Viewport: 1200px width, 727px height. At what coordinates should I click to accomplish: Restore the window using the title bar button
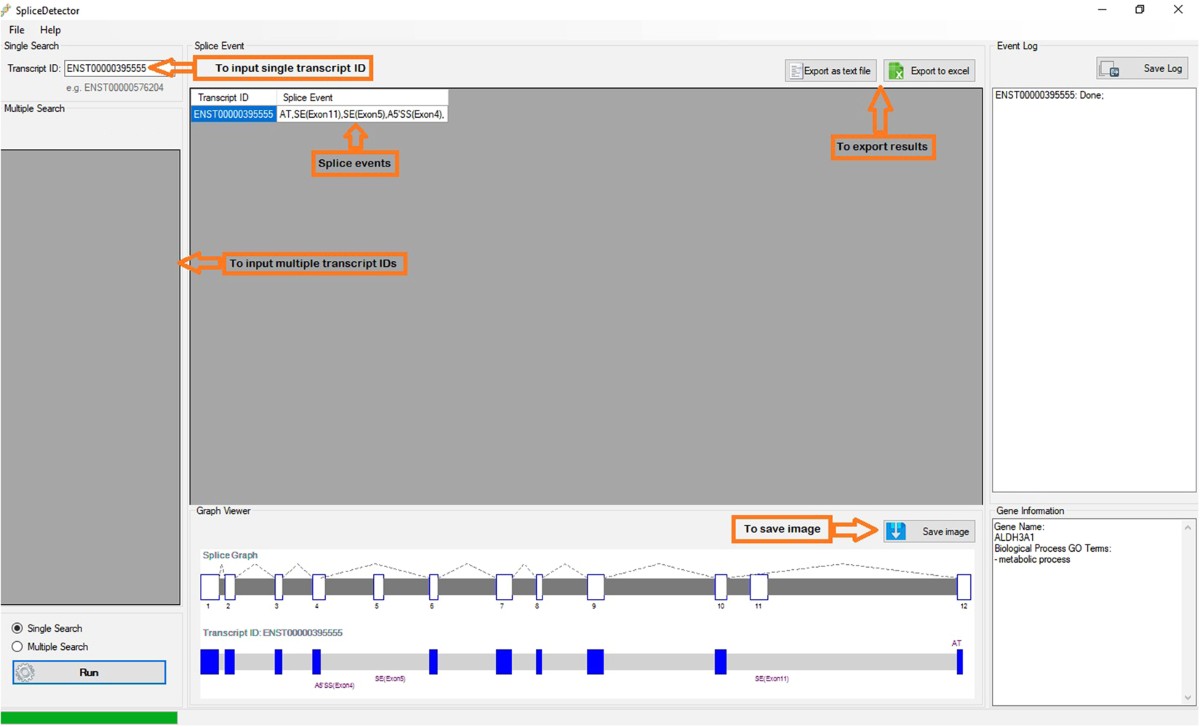click(1139, 10)
